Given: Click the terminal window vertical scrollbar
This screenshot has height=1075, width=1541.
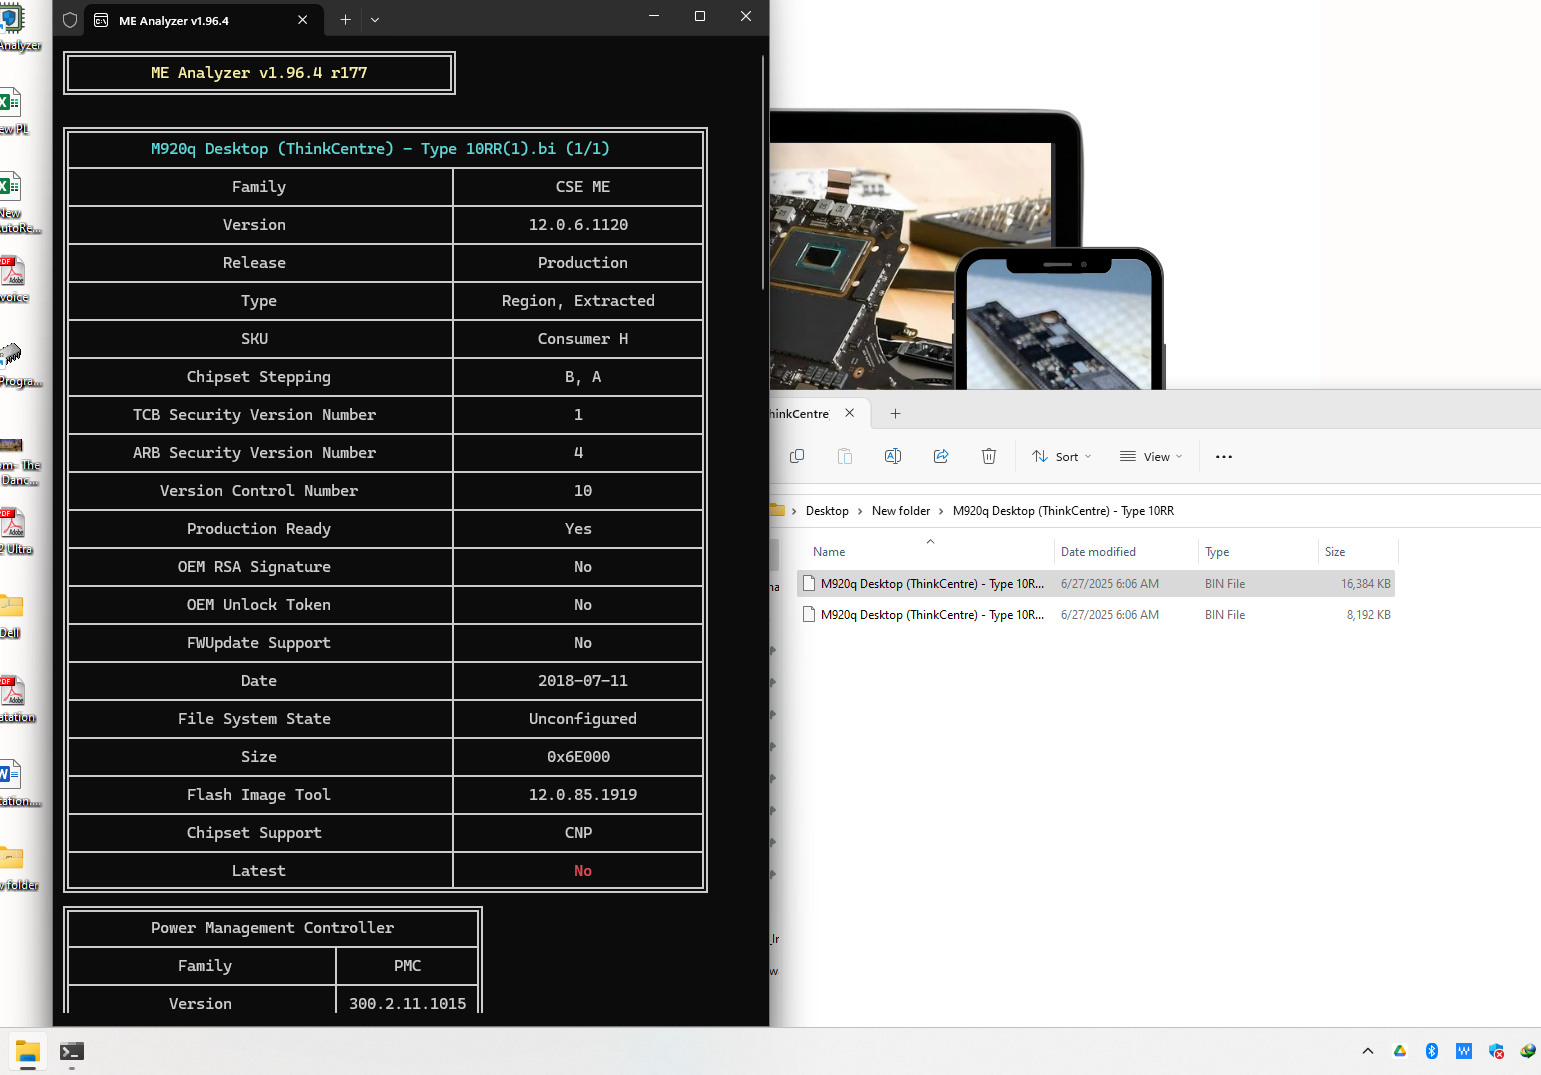Looking at the screenshot, I should [764, 172].
